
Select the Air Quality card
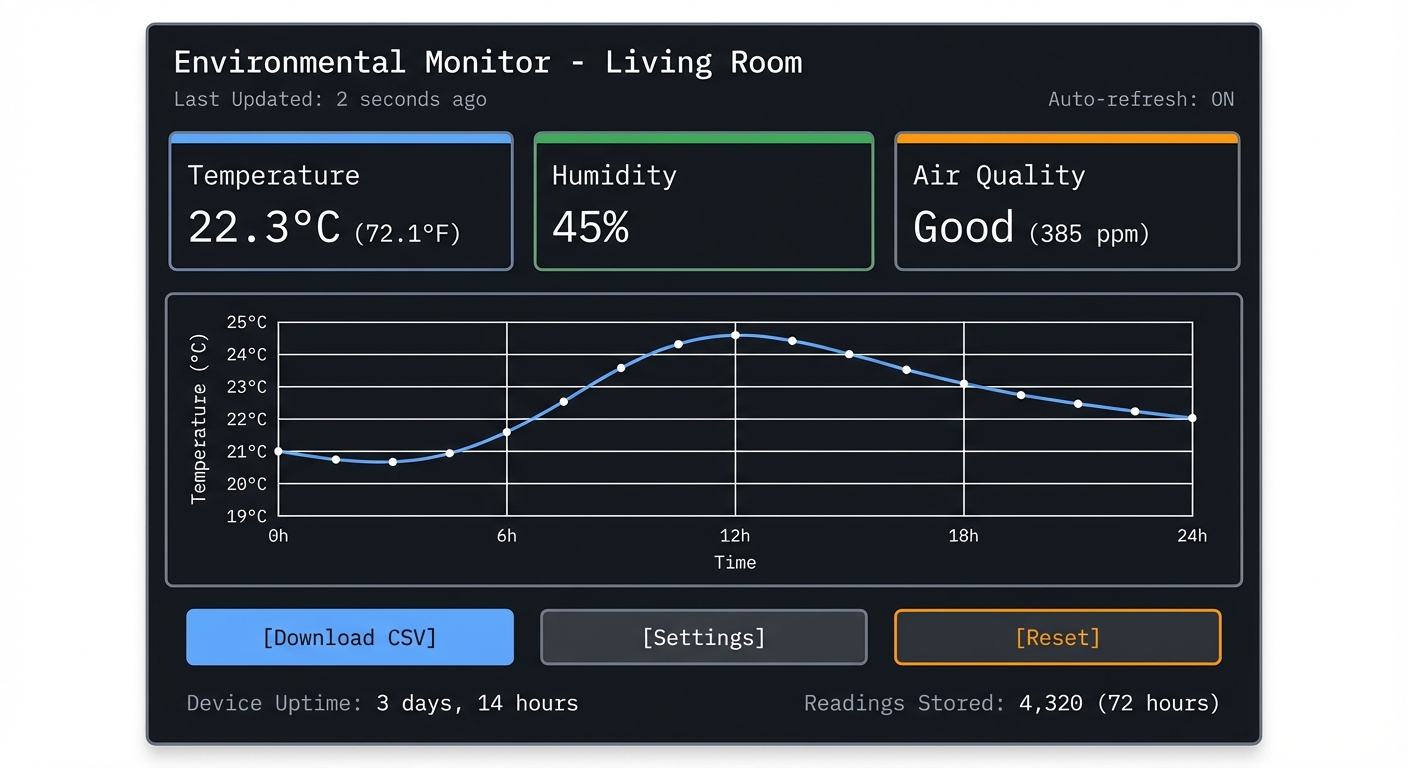[x=1067, y=200]
